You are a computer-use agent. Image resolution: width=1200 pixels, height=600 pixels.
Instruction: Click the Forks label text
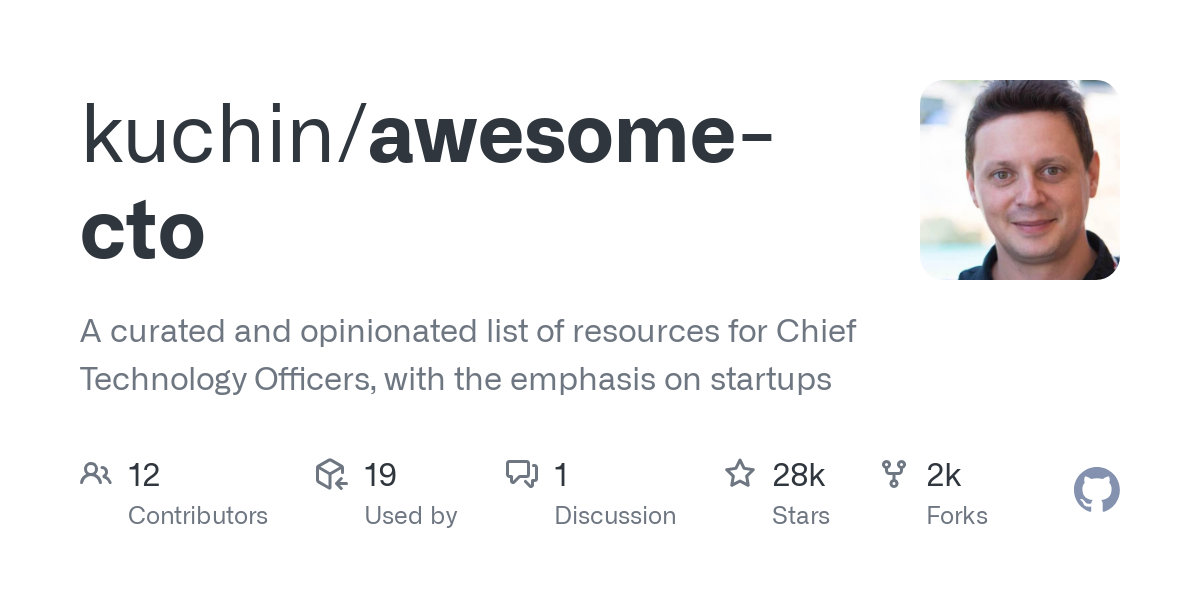957,516
